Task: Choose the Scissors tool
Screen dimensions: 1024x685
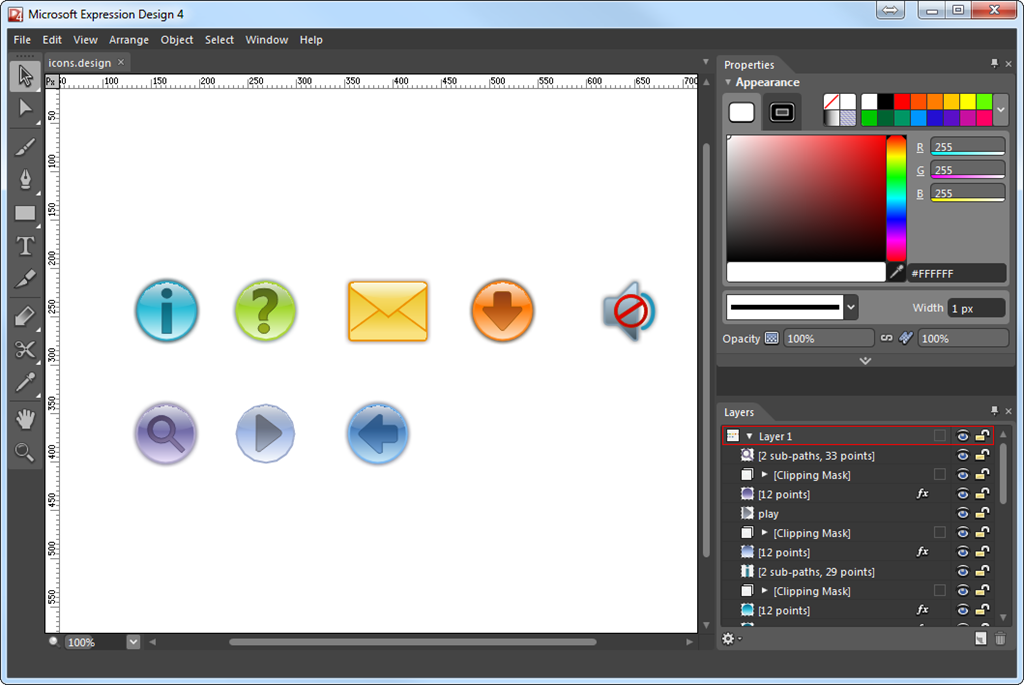Action: click(25, 350)
